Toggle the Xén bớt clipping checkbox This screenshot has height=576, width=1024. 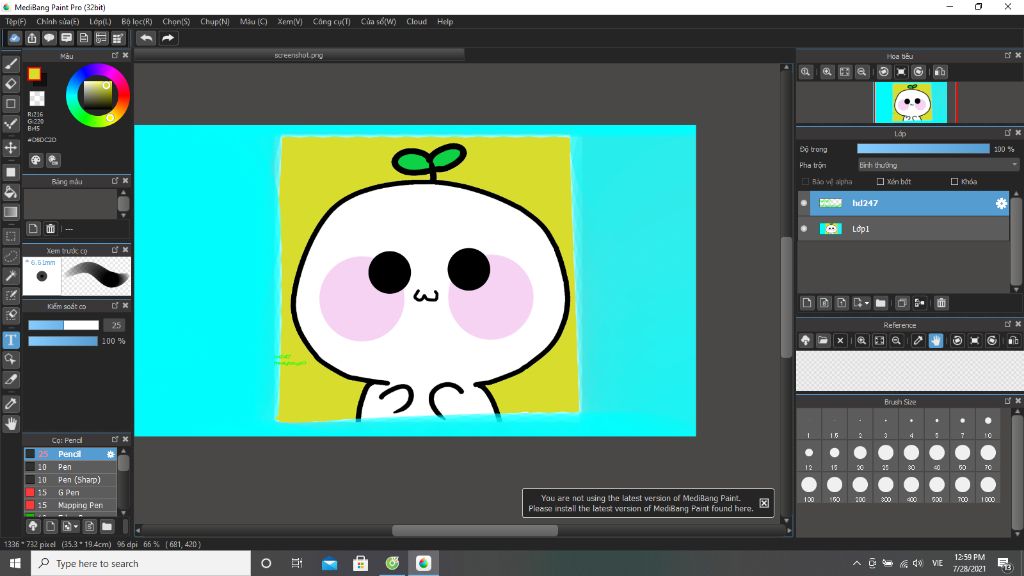point(880,182)
